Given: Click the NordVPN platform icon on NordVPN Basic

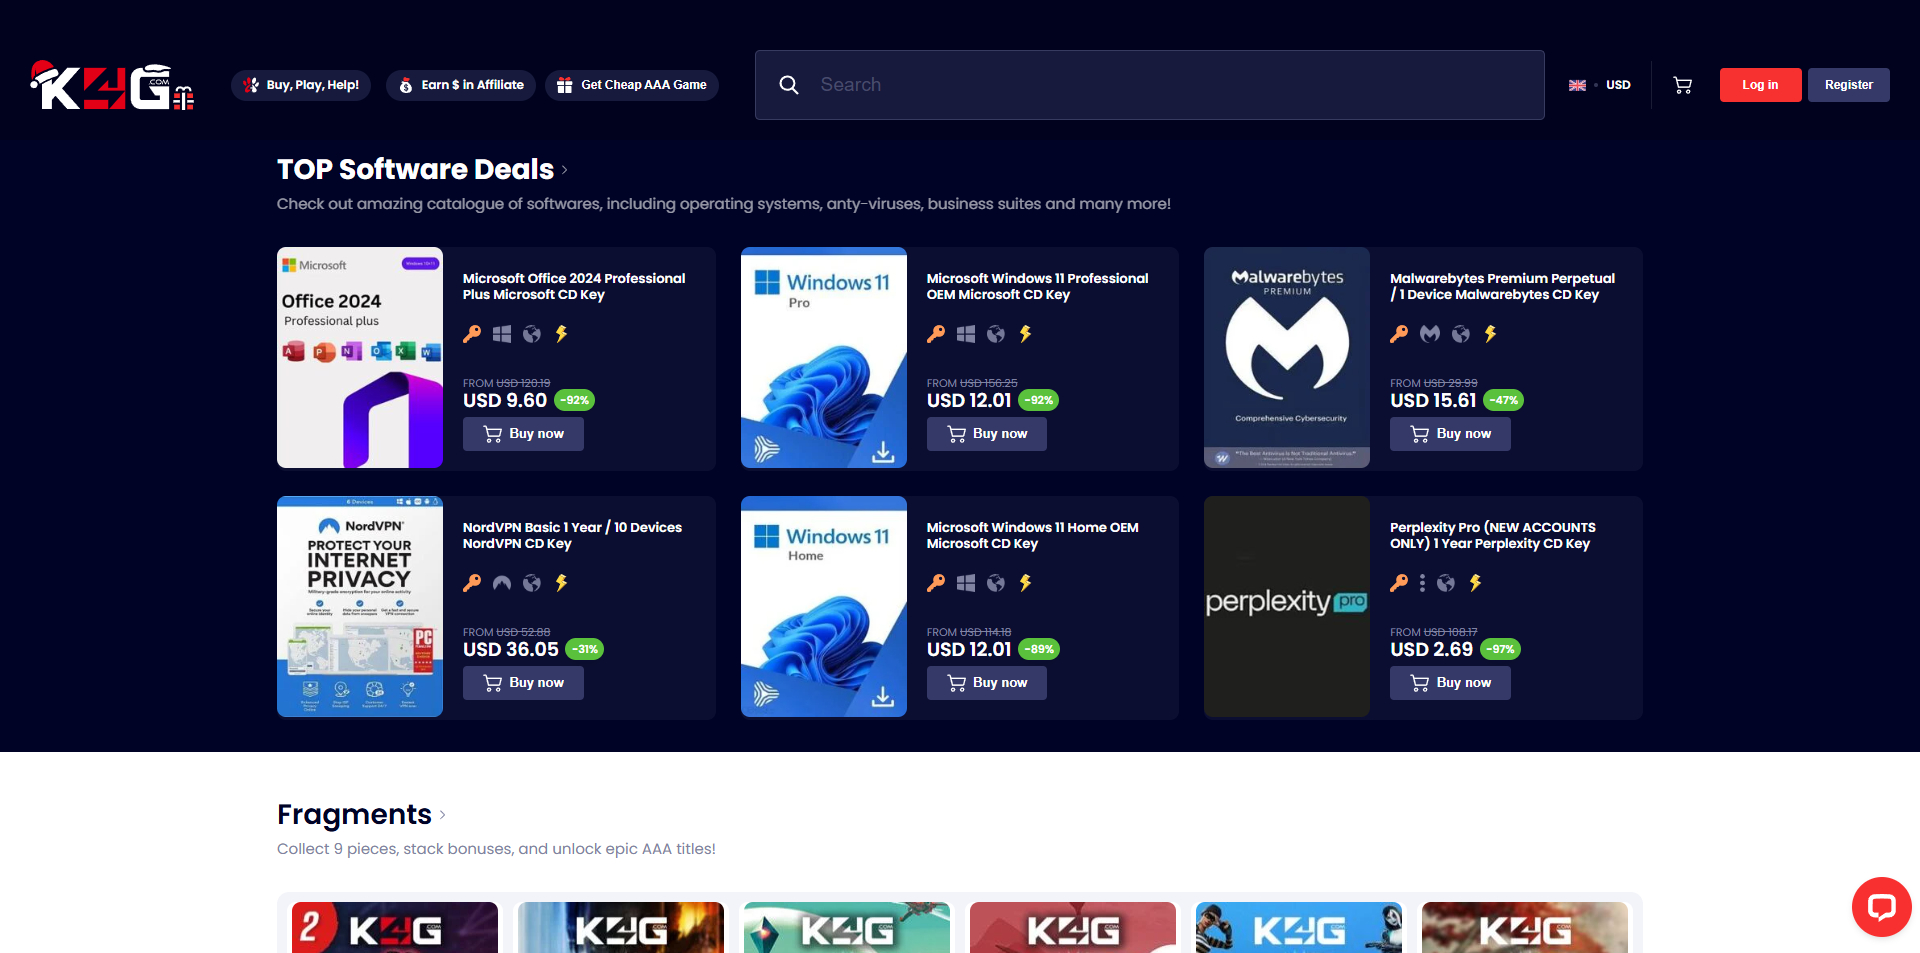Looking at the screenshot, I should (x=502, y=583).
